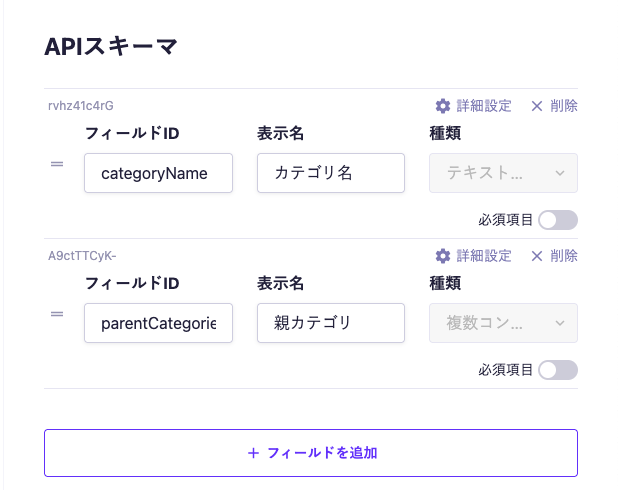Click the X delete icon for parentCategories
The image size is (618, 490).
(x=537, y=256)
